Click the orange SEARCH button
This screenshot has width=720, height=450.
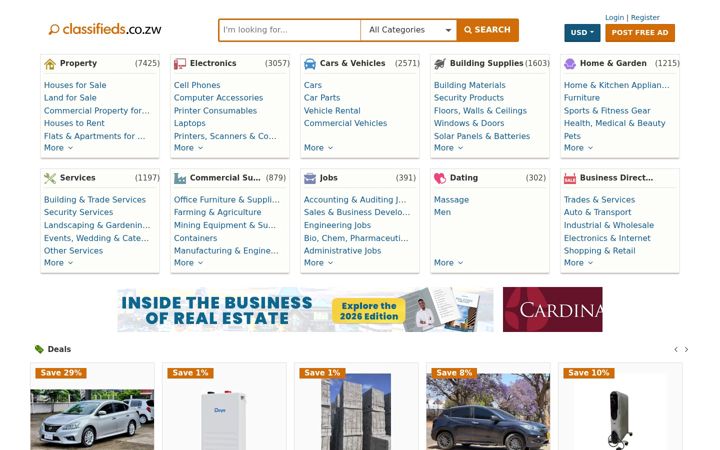[488, 30]
